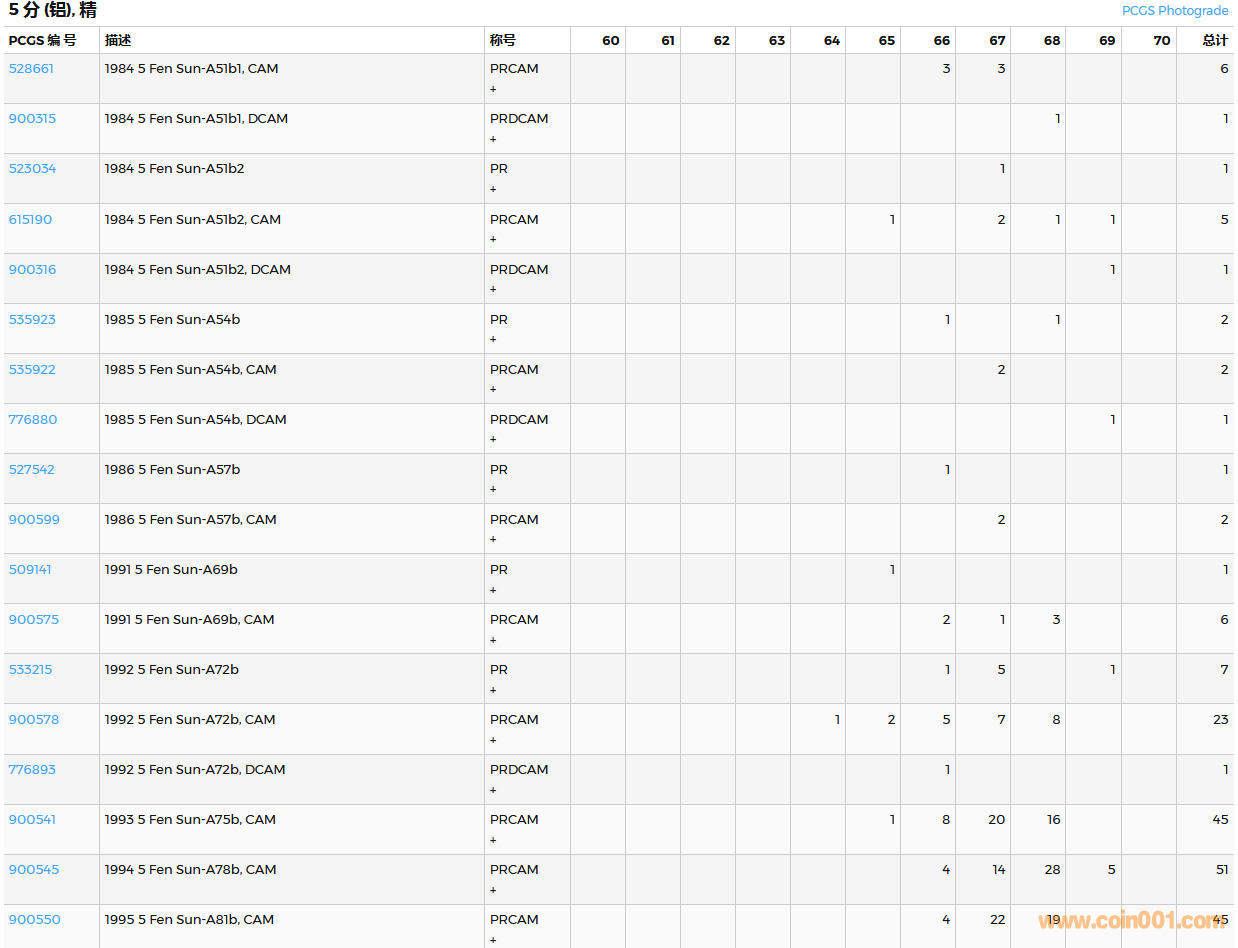Image resolution: width=1238 pixels, height=948 pixels.
Task: Open coin entry 776880
Action: tap(33, 420)
